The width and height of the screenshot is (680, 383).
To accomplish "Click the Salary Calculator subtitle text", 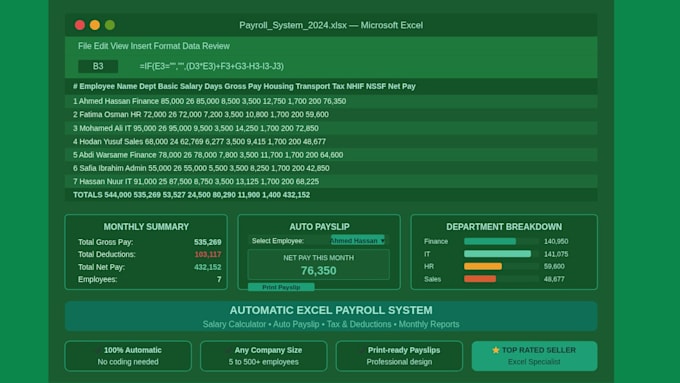I will 234,324.
